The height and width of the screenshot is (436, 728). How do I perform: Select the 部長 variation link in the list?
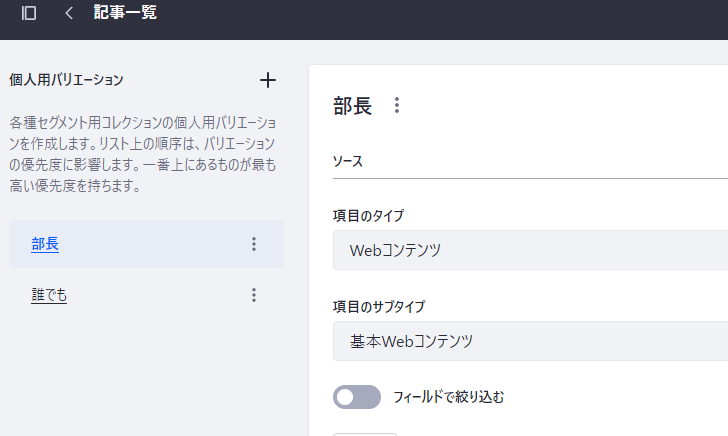(x=45, y=244)
